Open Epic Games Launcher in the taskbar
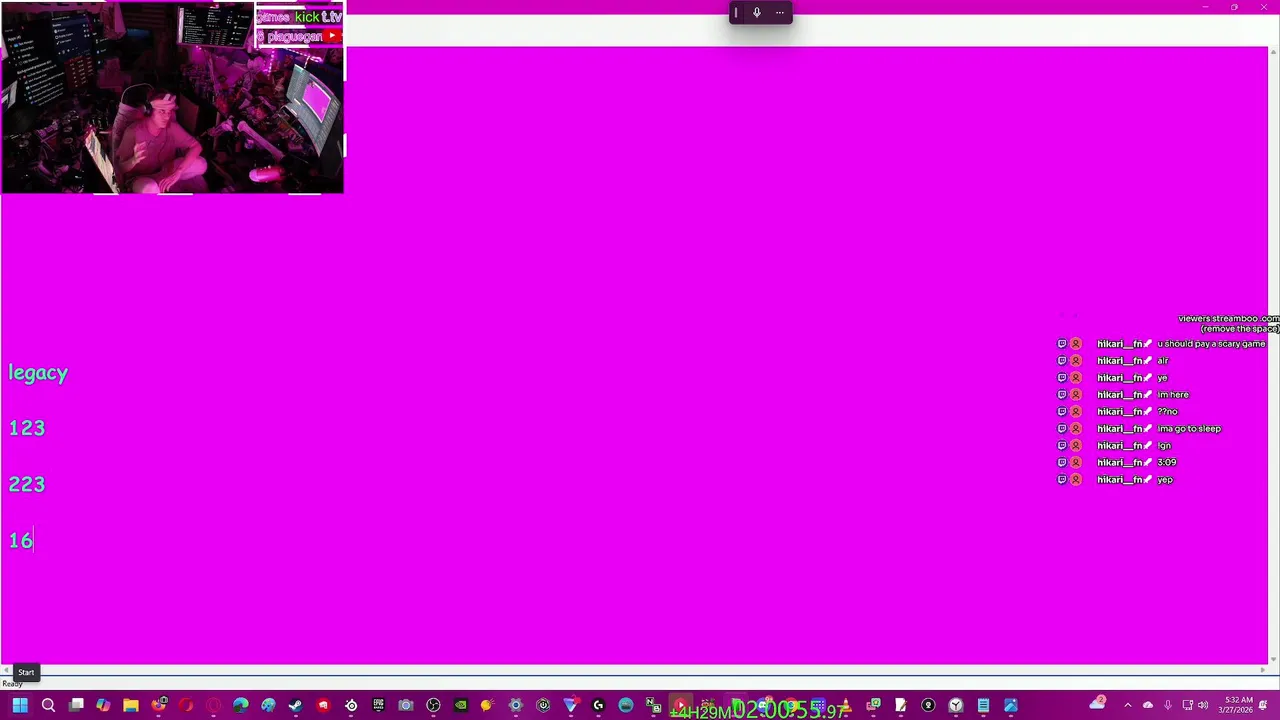Image resolution: width=1280 pixels, height=720 pixels. pos(378,705)
